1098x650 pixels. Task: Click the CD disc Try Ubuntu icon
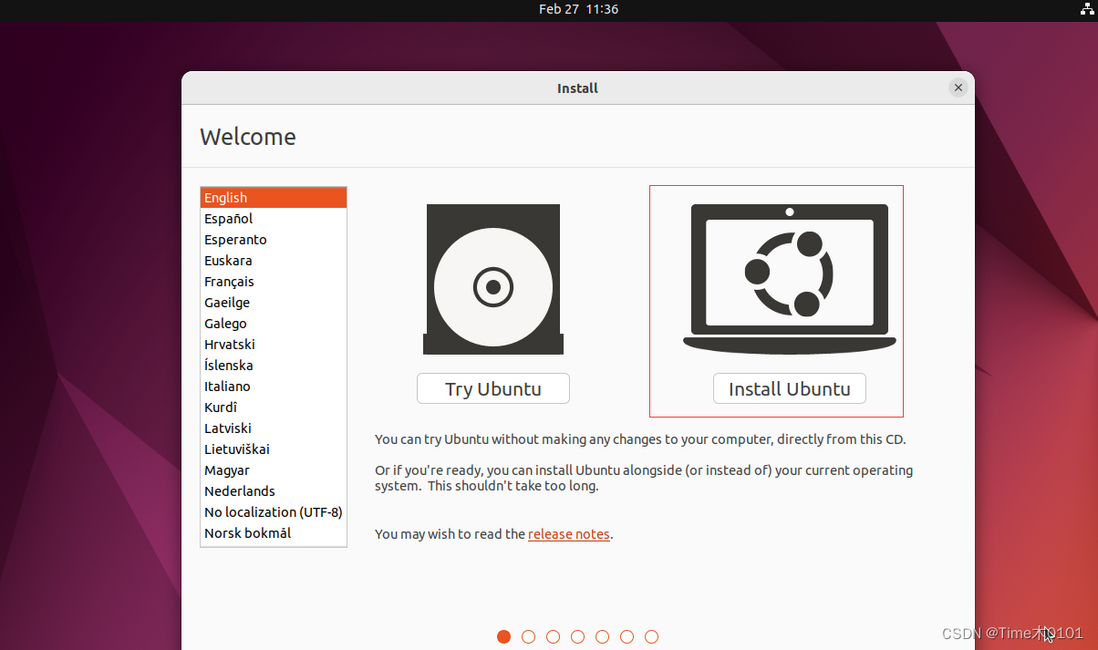click(493, 279)
